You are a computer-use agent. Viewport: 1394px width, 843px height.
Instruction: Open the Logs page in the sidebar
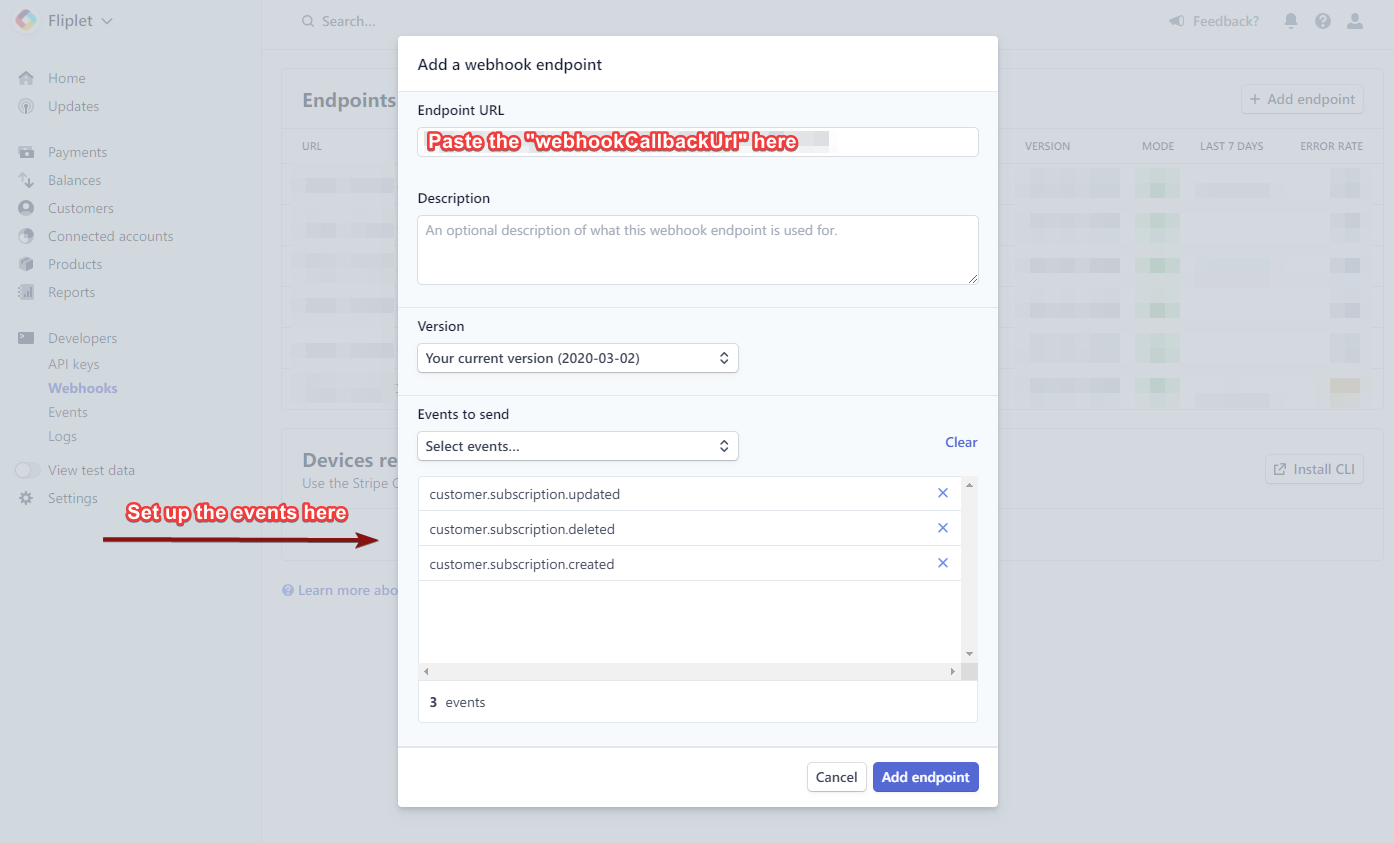click(62, 436)
